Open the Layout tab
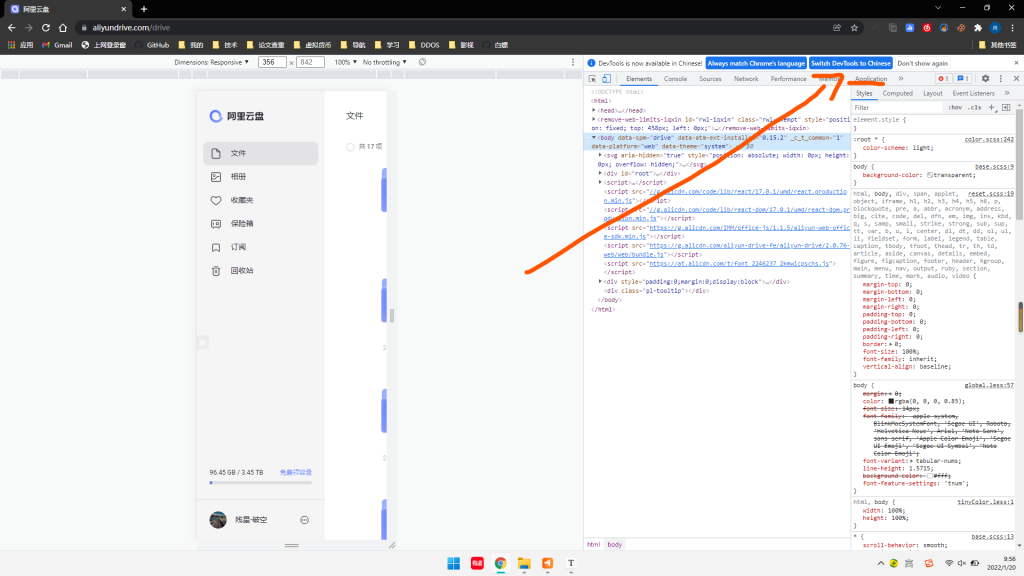This screenshot has height=576, width=1024. pyautogui.click(x=933, y=93)
